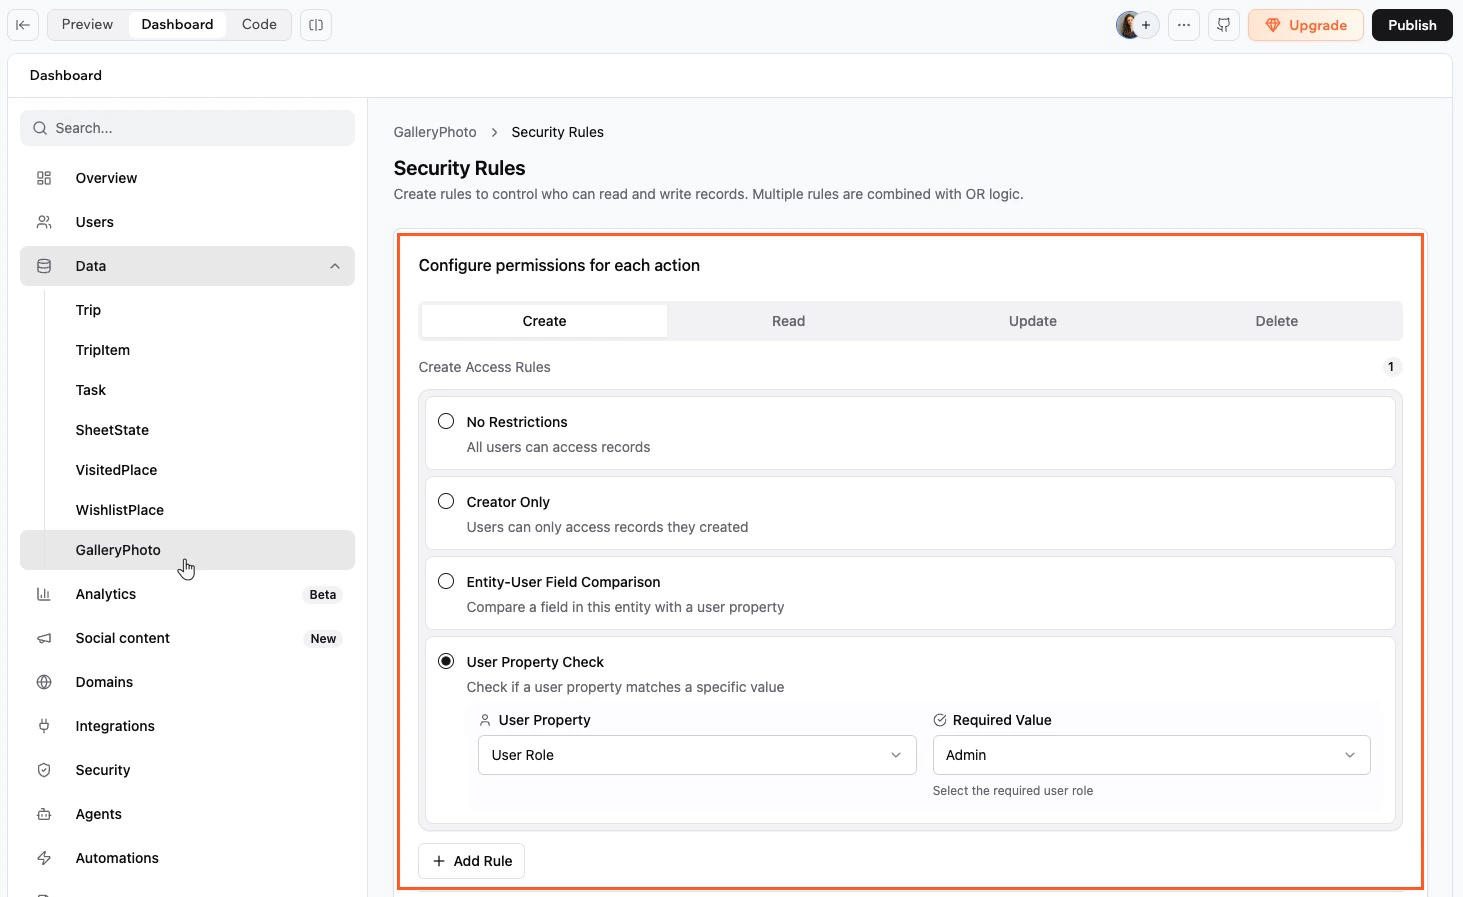Switch to the Read permissions tab
This screenshot has width=1463, height=897.
click(x=788, y=320)
